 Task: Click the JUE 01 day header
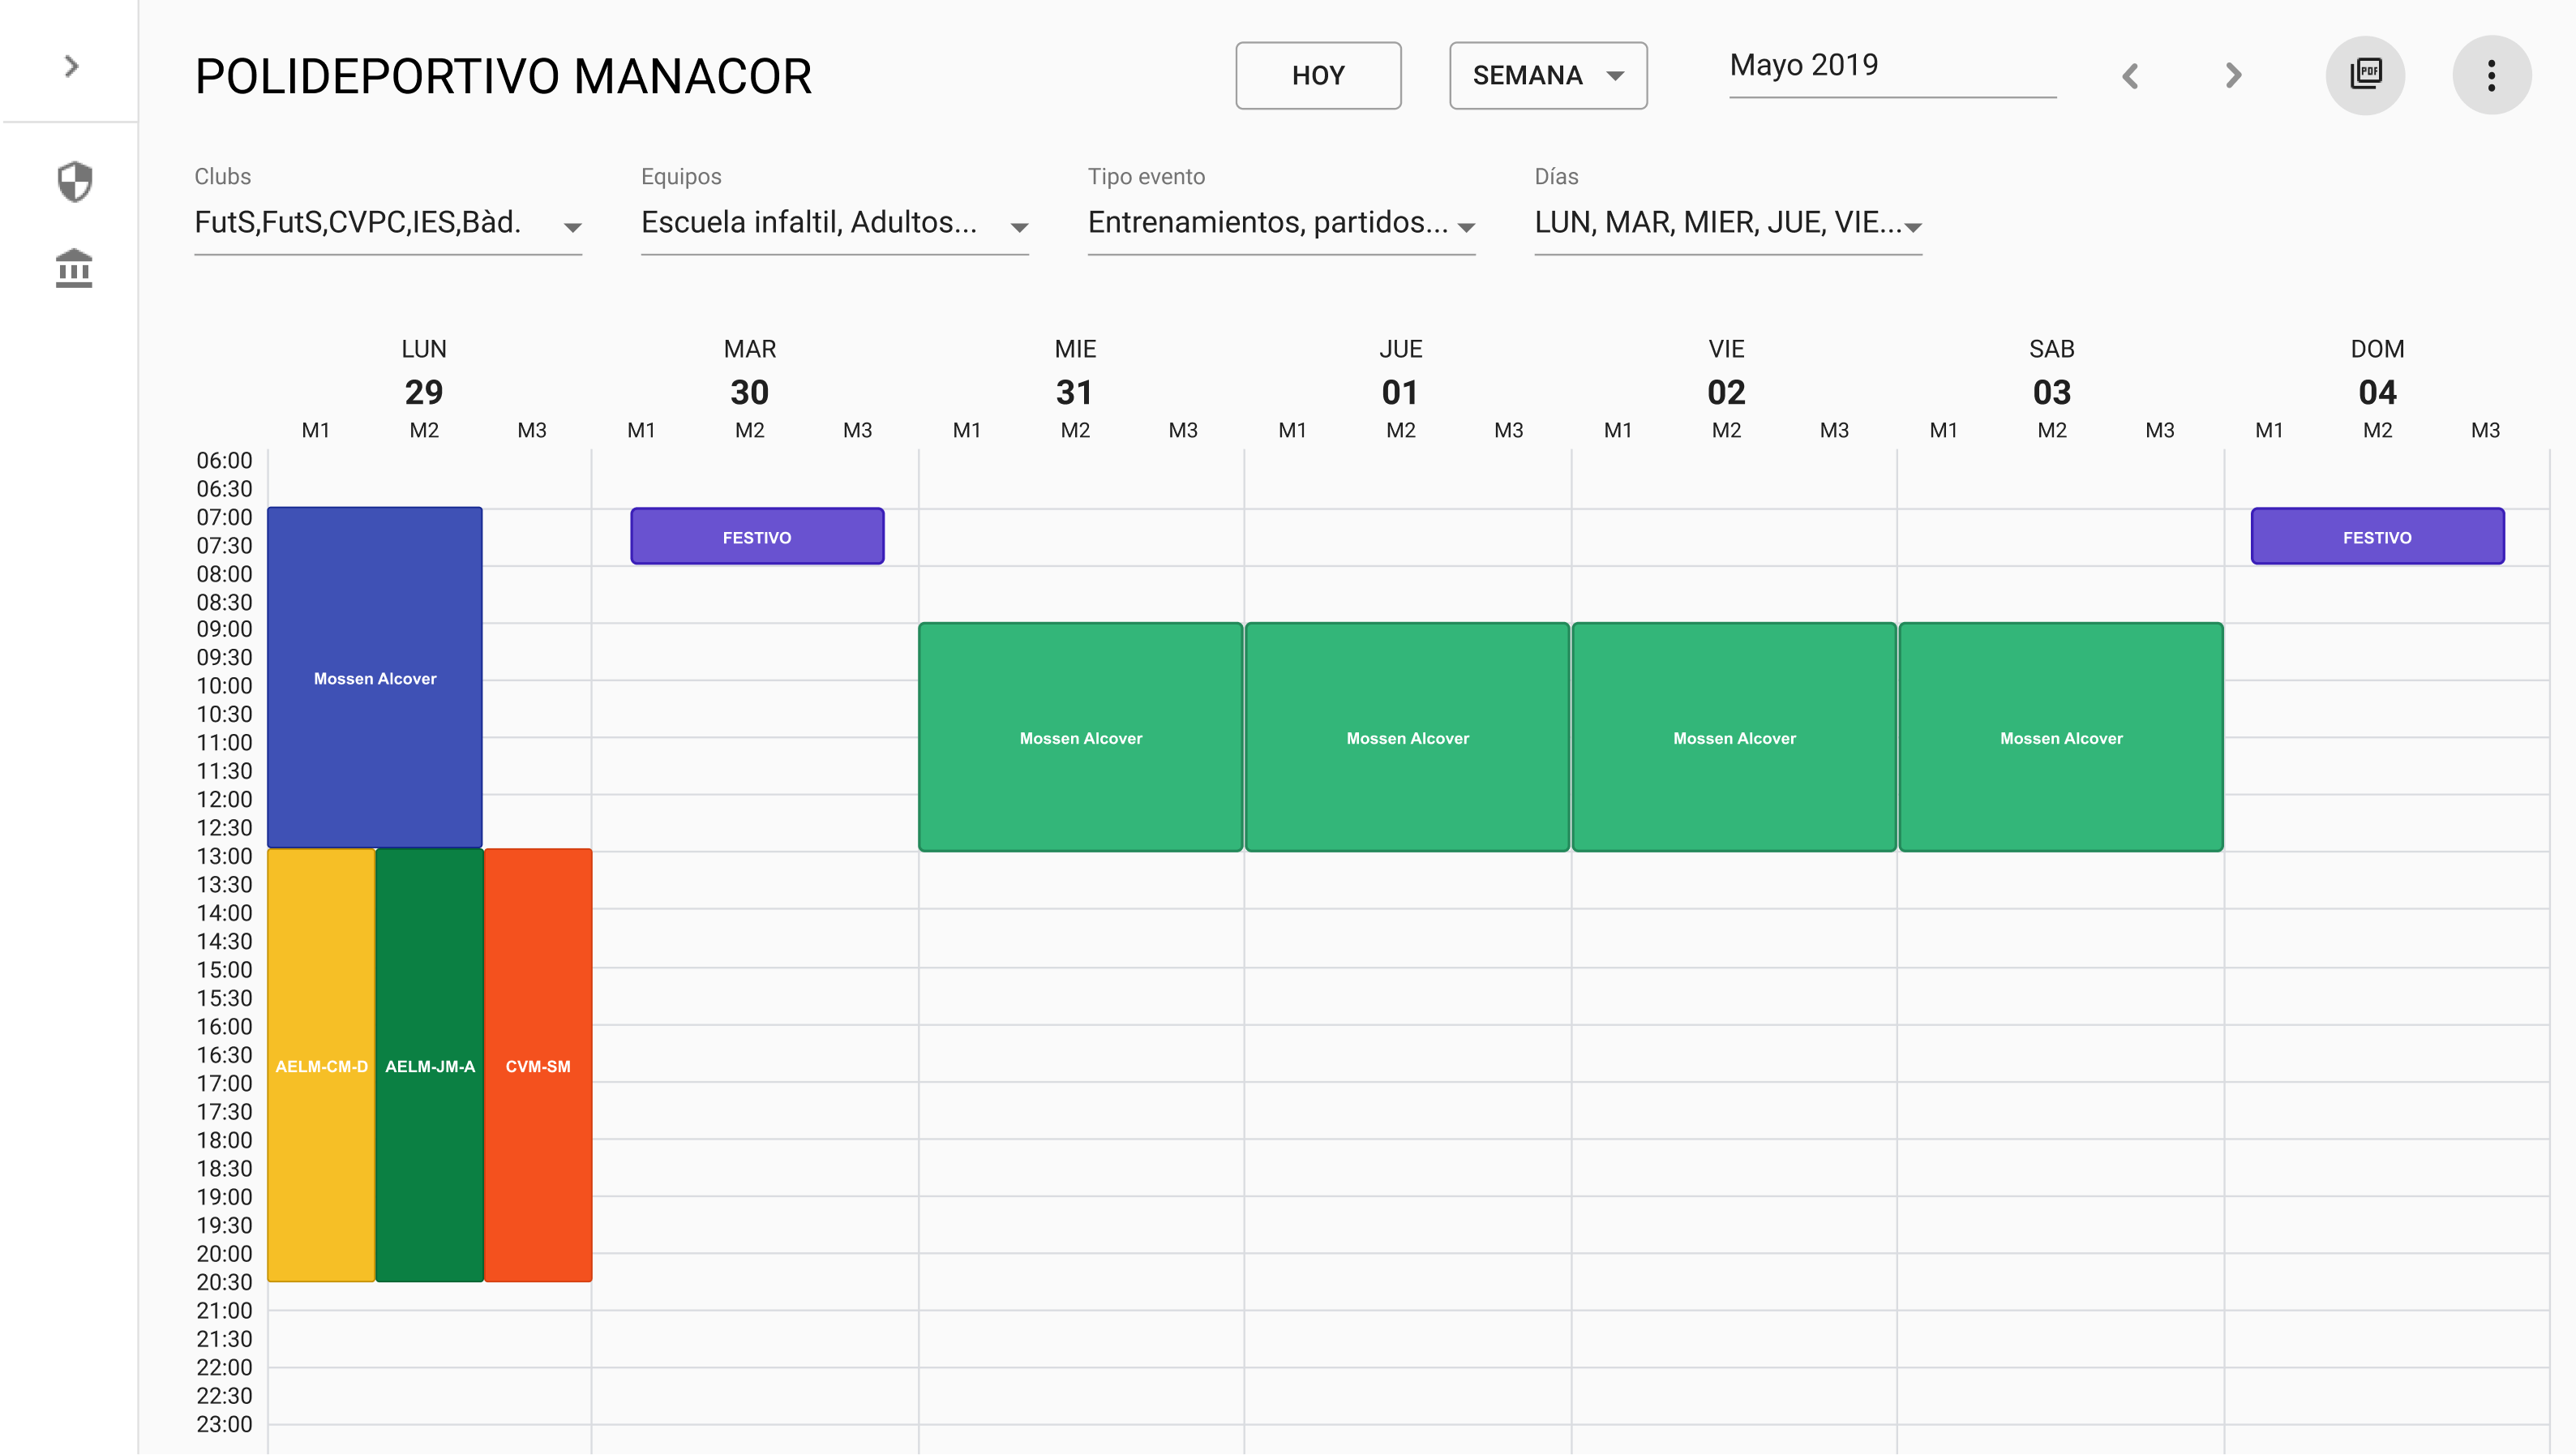click(1400, 372)
